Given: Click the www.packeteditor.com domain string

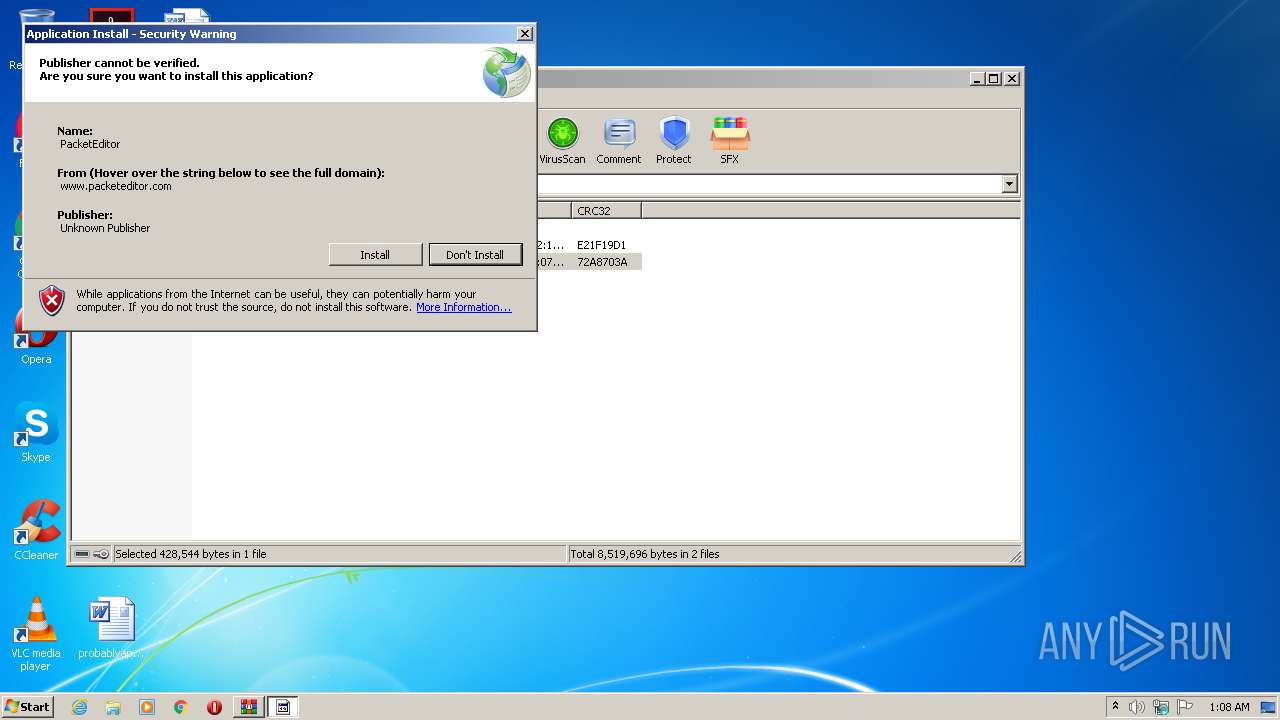Looking at the screenshot, I should (116, 186).
